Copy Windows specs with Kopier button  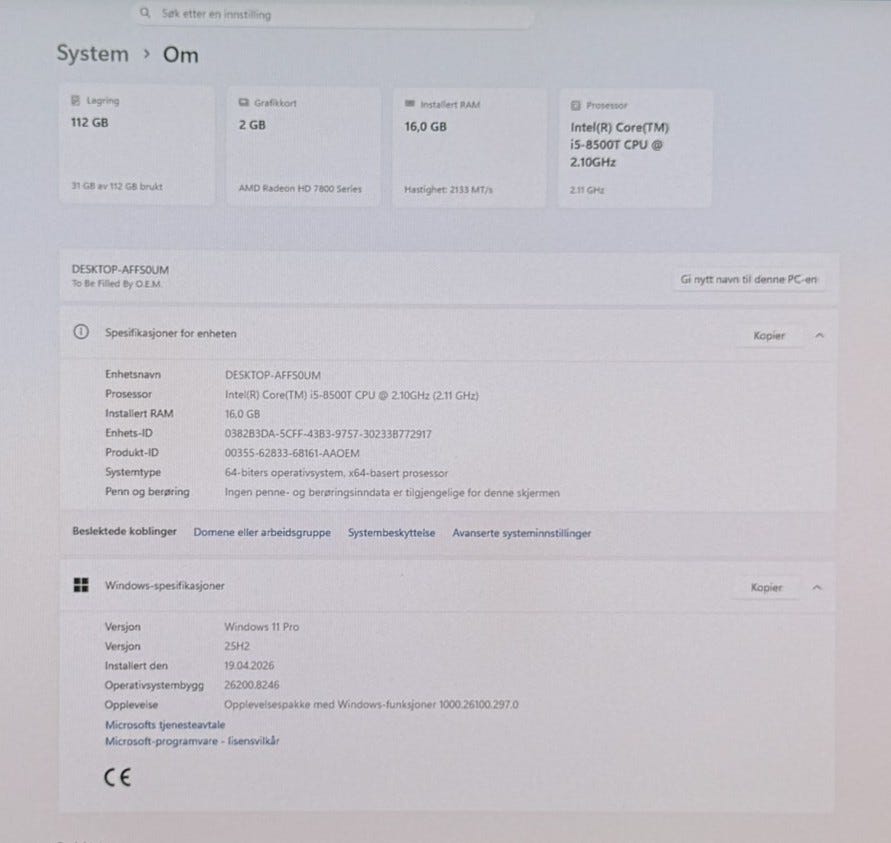coord(767,587)
